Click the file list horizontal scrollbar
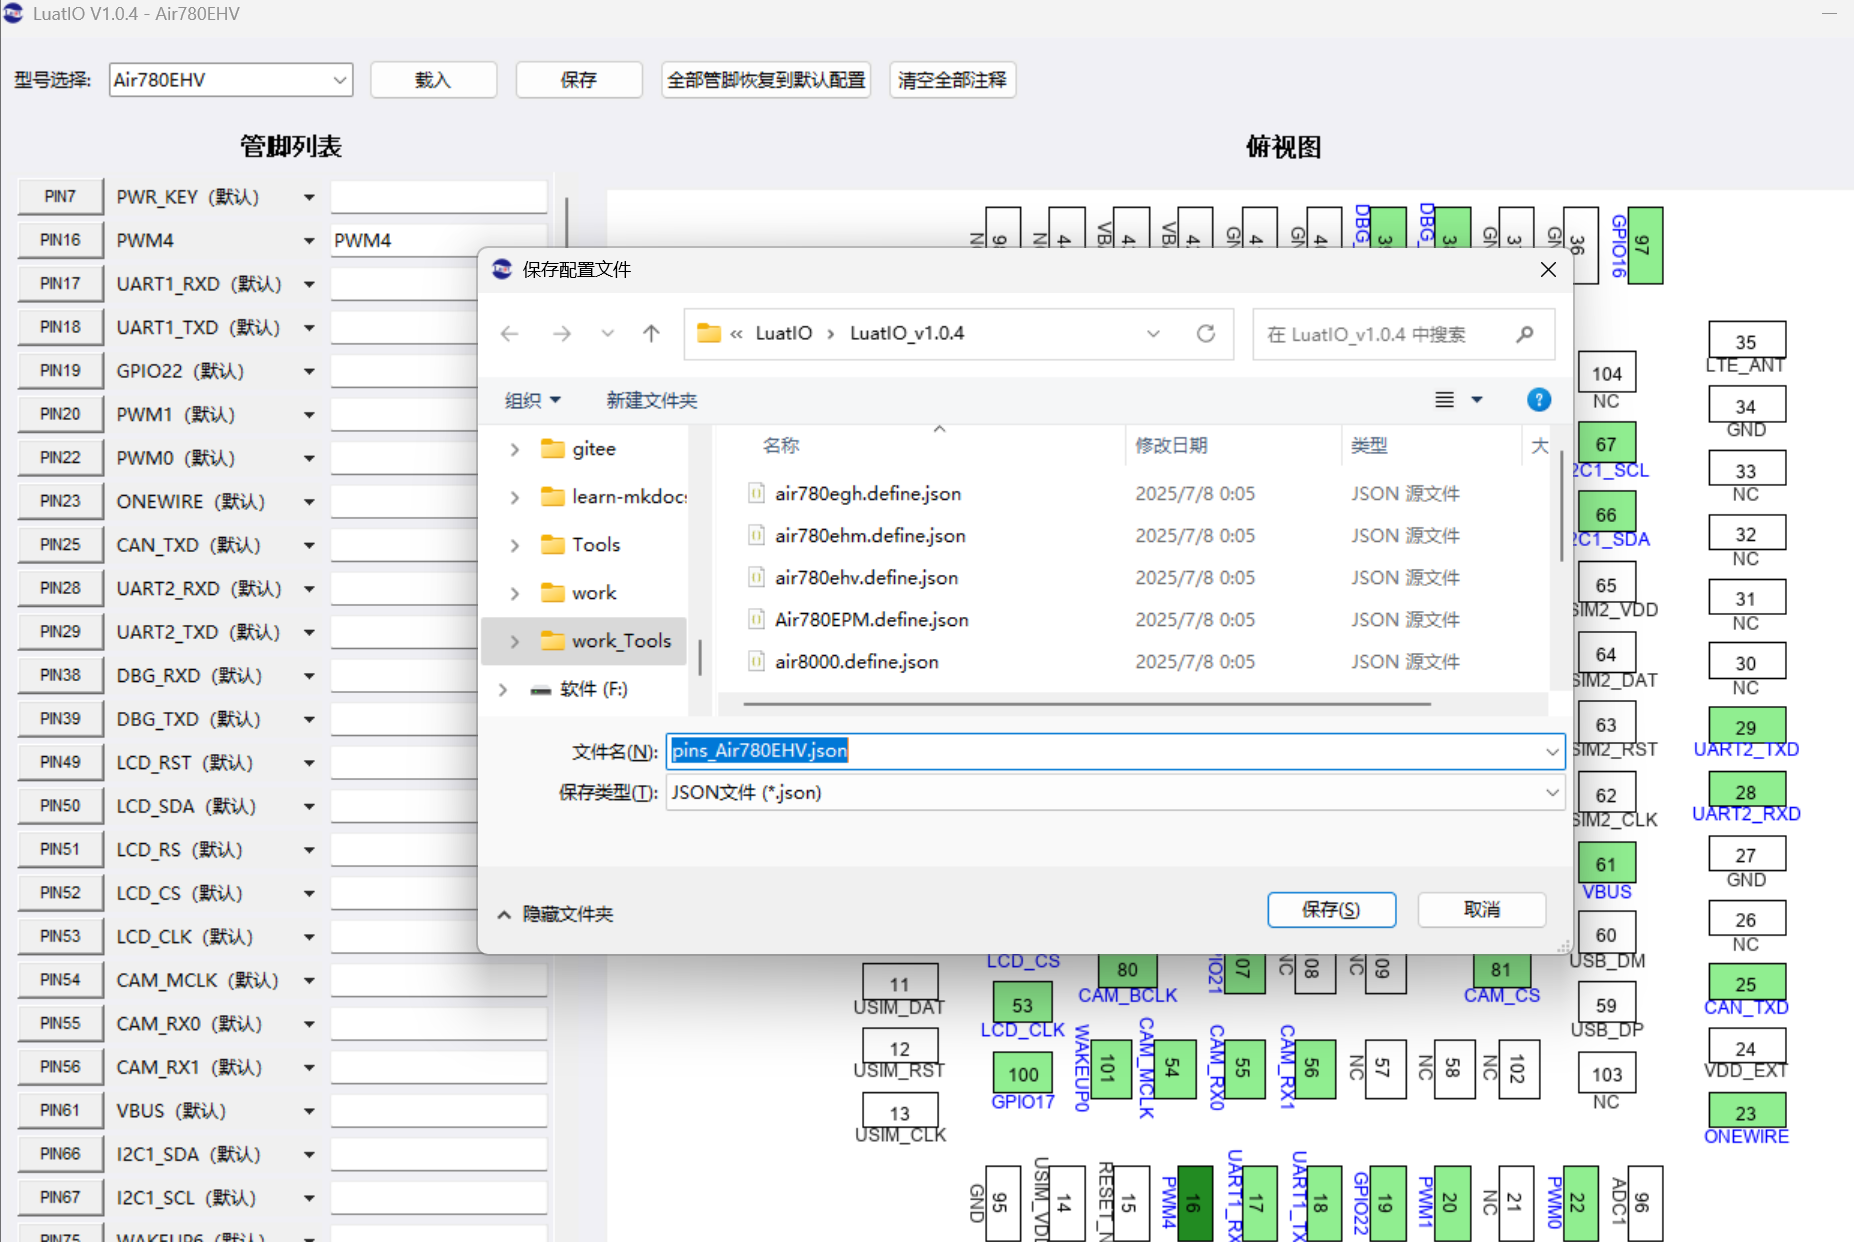Viewport: 1854px width, 1242px height. click(1087, 704)
